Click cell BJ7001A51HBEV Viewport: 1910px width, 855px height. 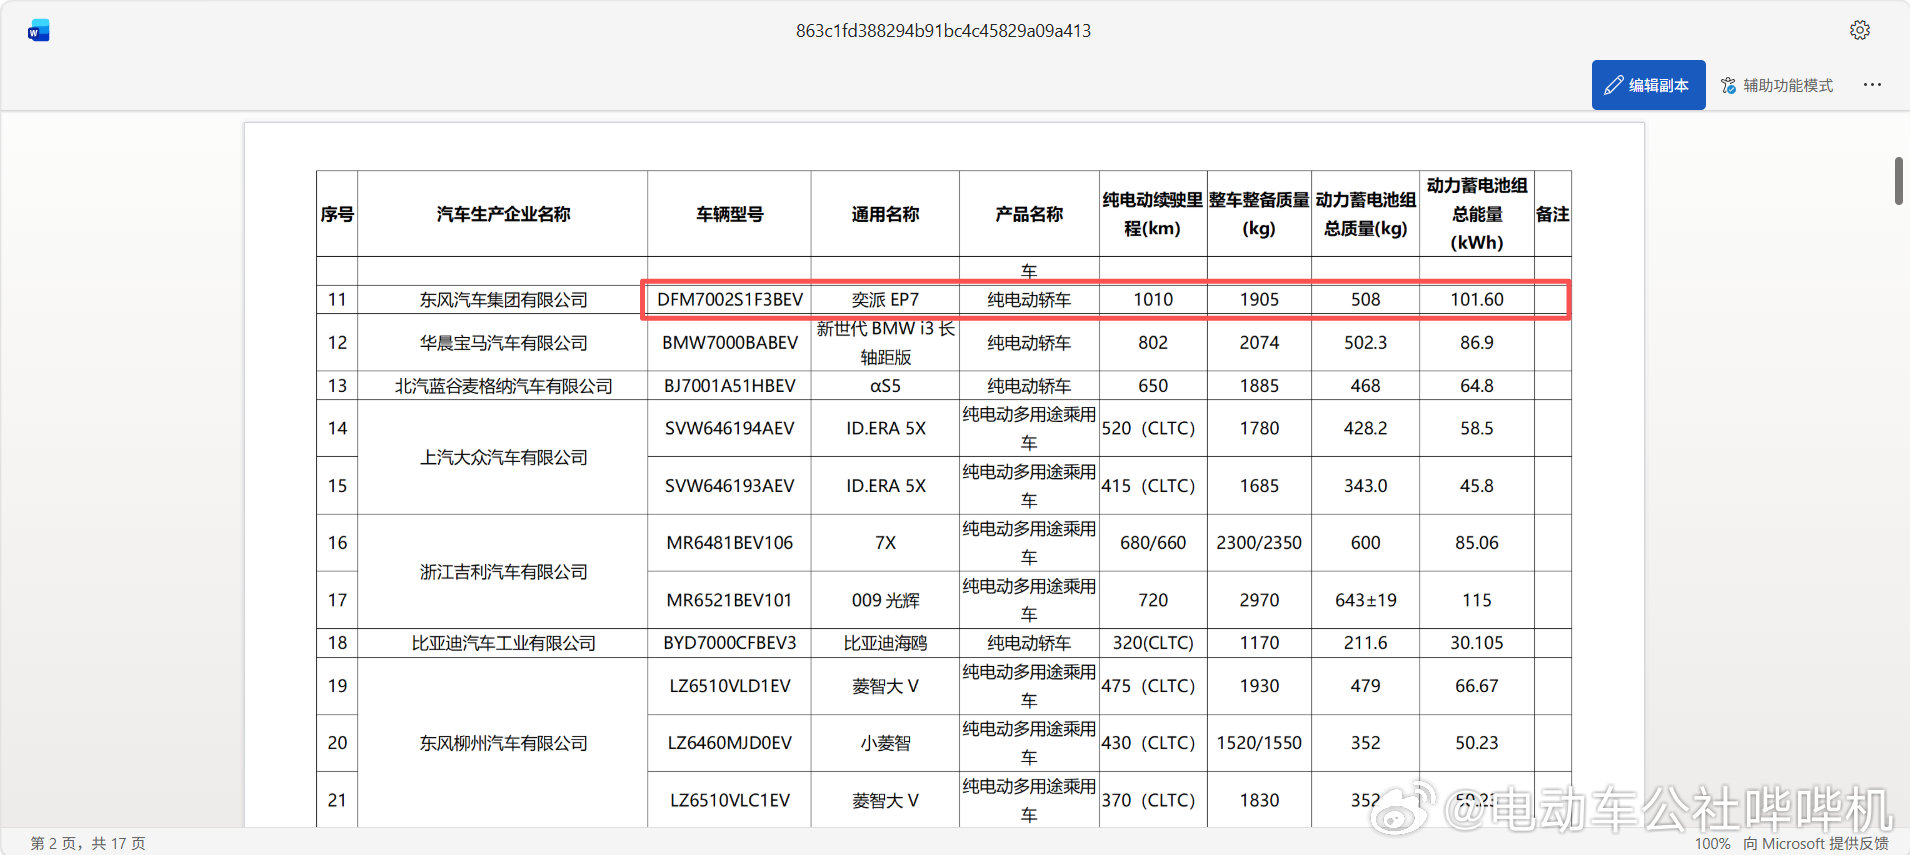coord(730,385)
